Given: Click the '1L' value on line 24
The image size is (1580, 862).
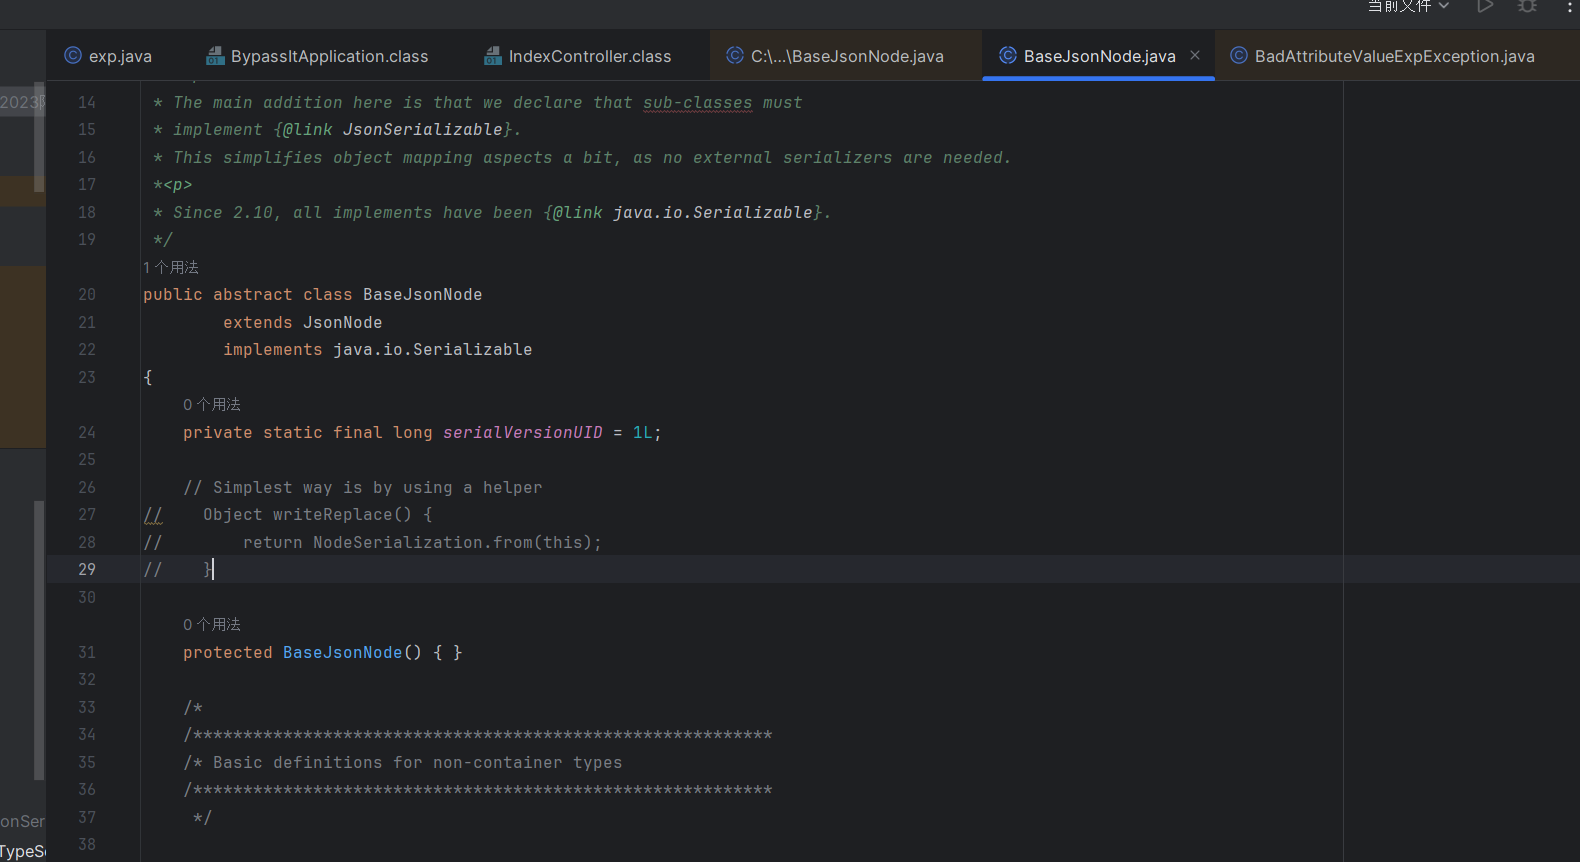Looking at the screenshot, I should [x=643, y=432].
